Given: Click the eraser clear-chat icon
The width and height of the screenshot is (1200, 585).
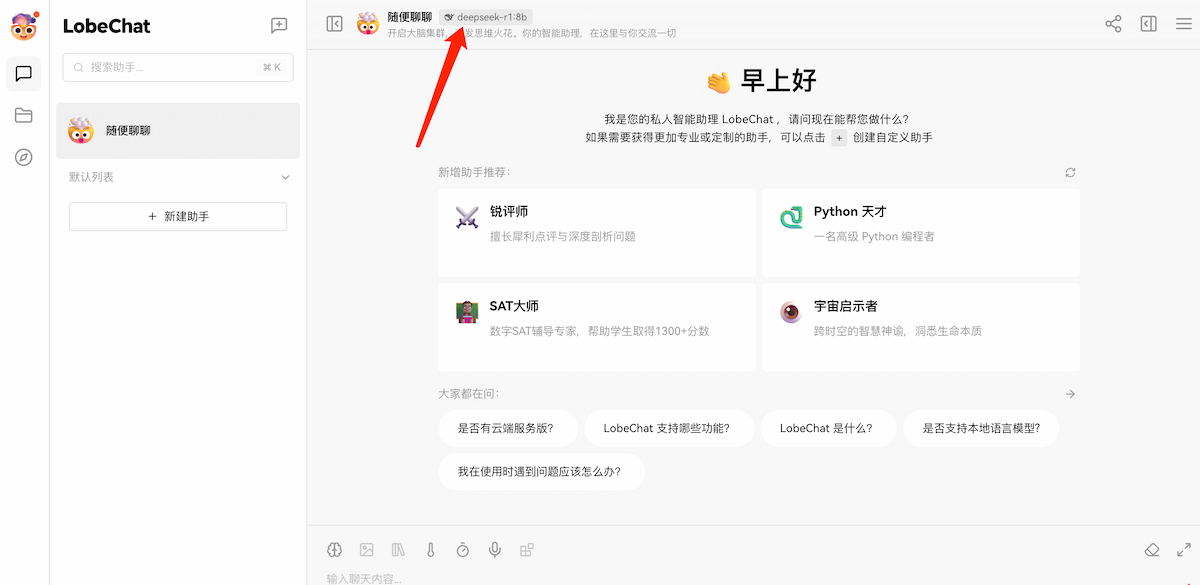Looking at the screenshot, I should click(1152, 550).
